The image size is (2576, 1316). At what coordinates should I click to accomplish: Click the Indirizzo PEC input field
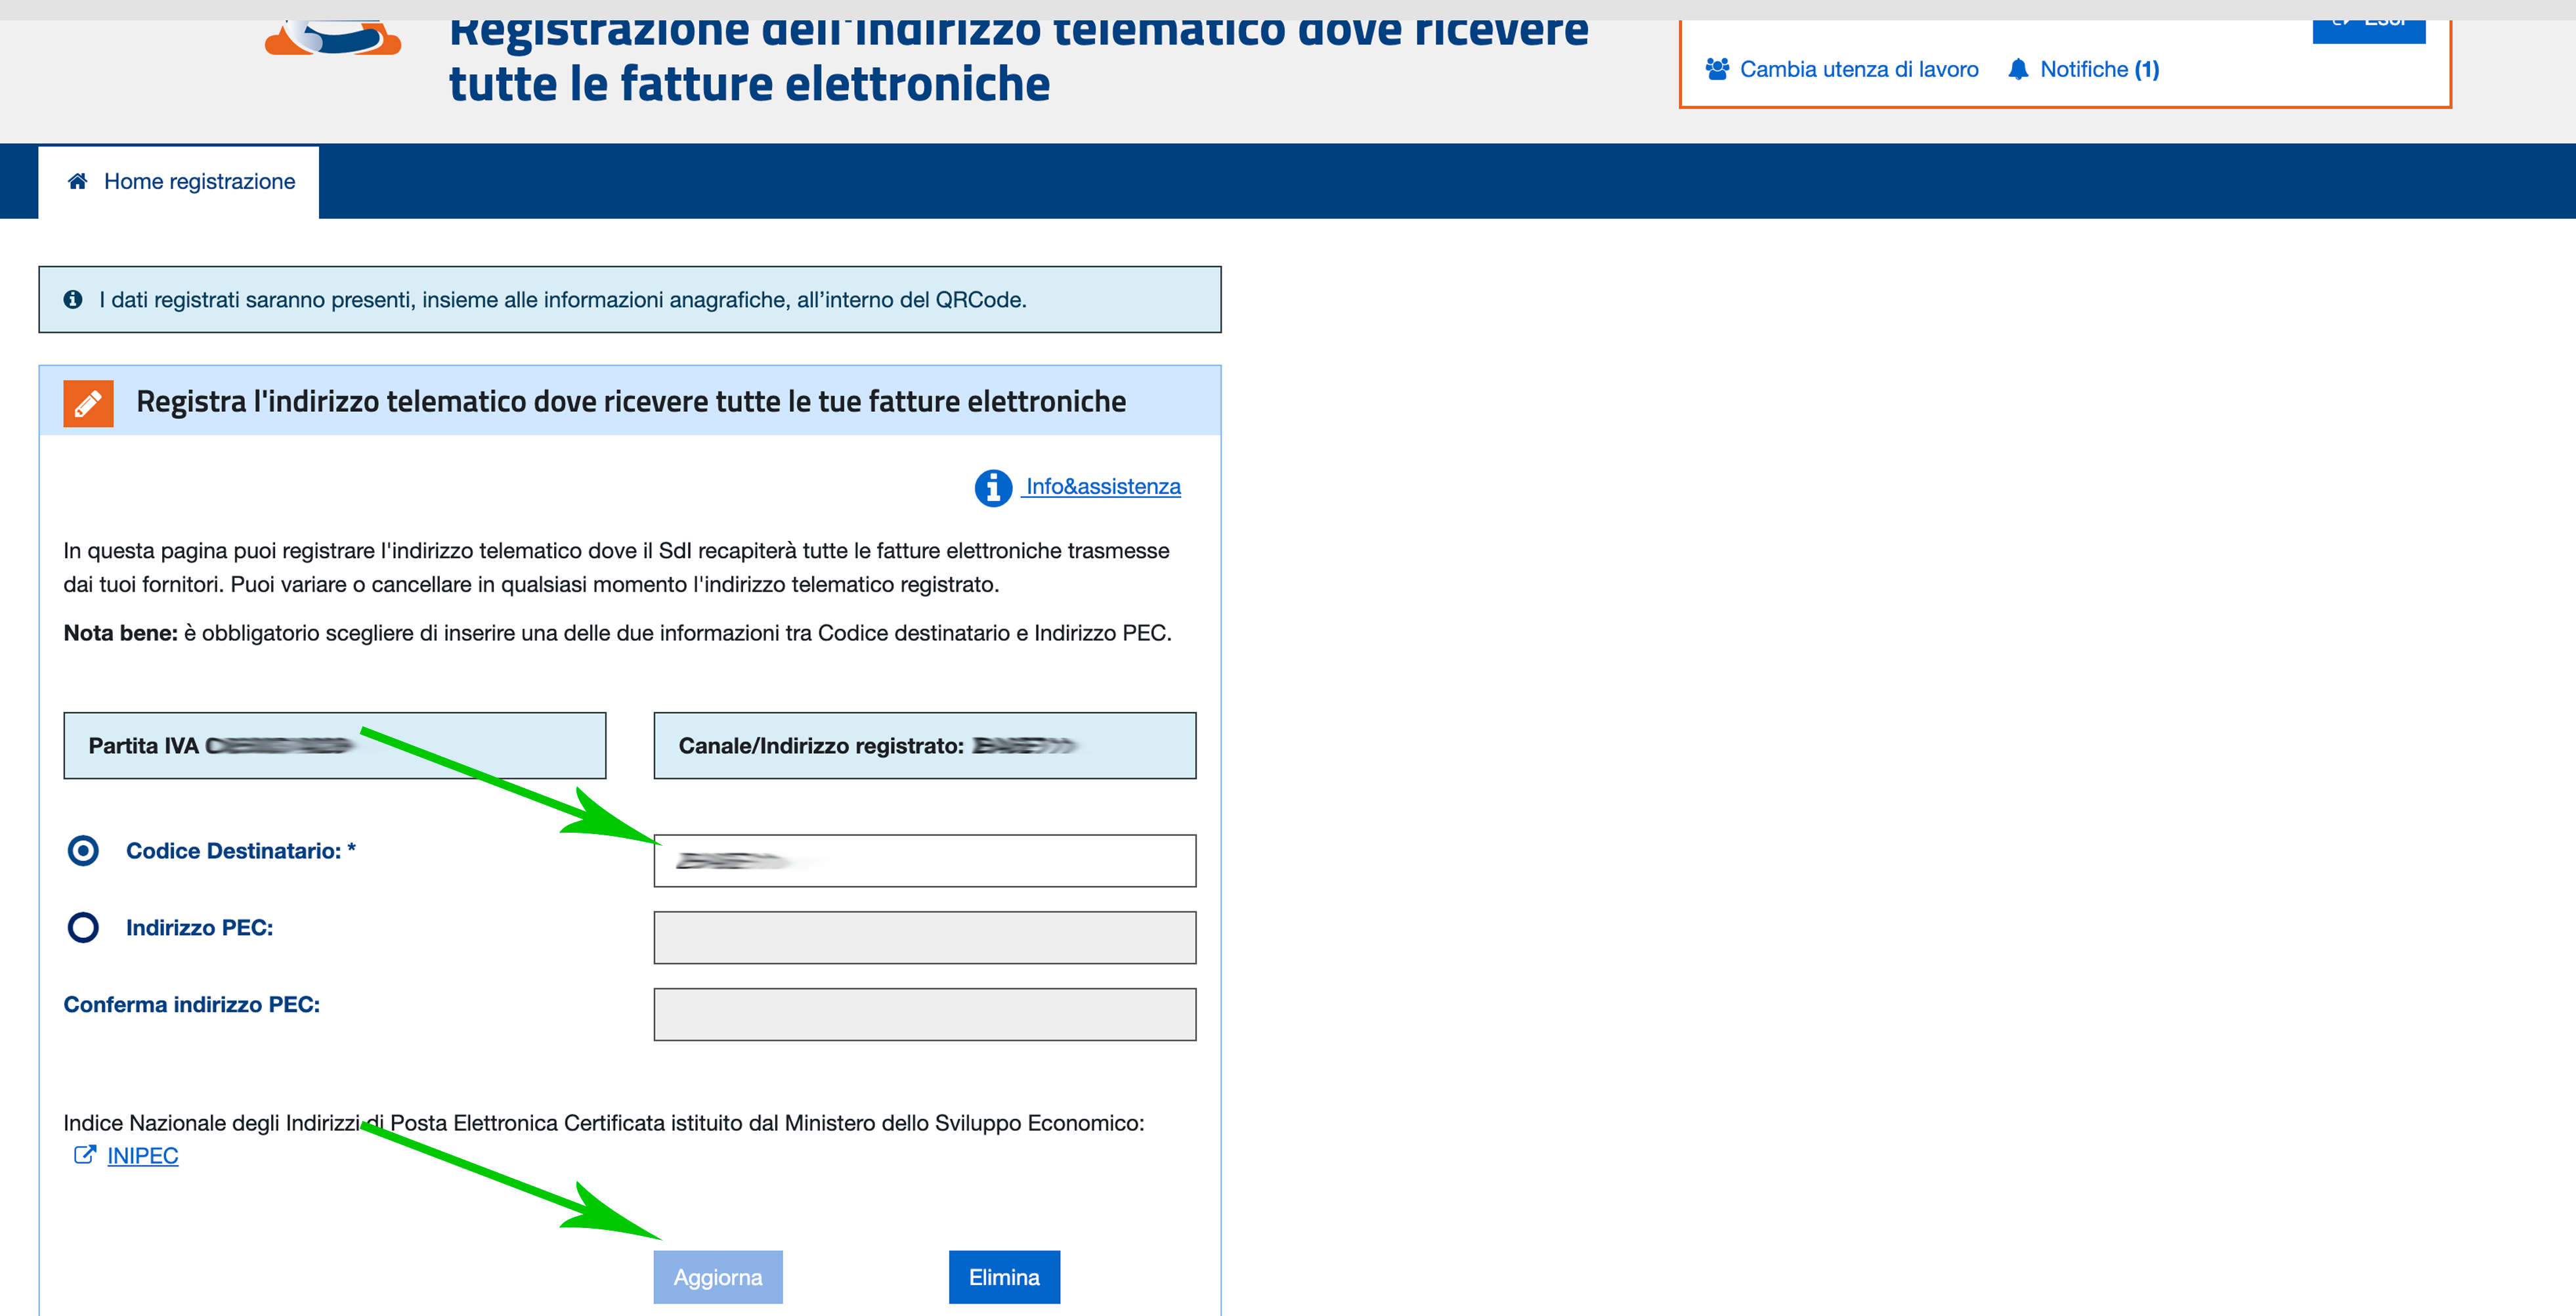point(924,938)
